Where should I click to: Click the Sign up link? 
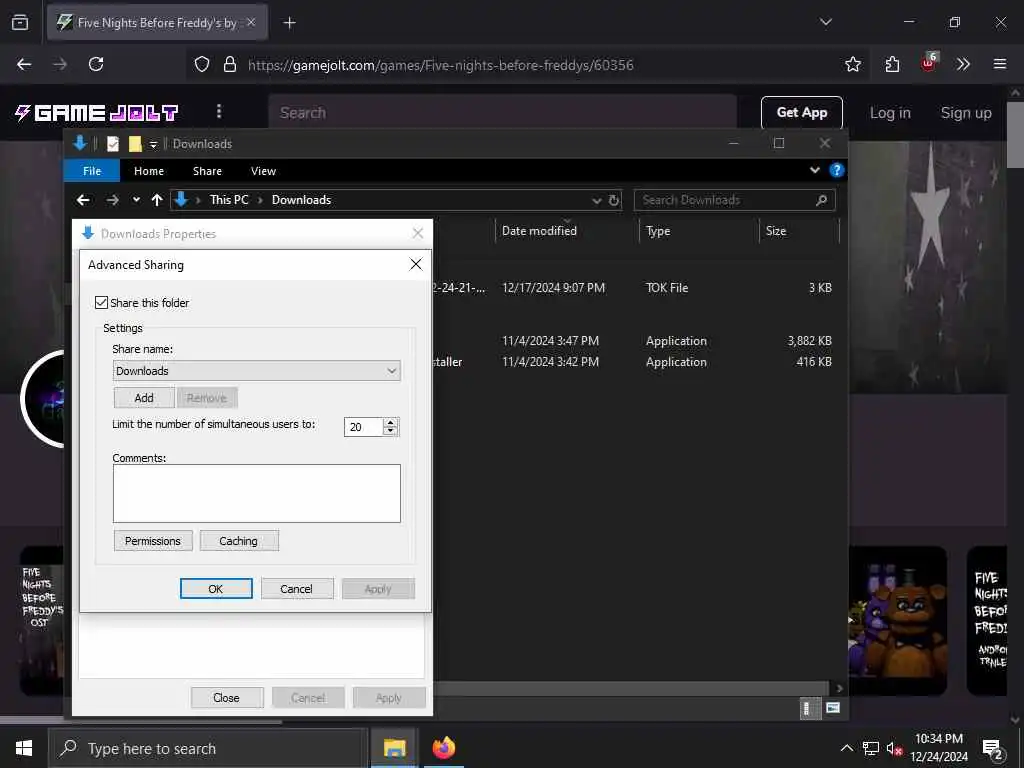click(966, 113)
